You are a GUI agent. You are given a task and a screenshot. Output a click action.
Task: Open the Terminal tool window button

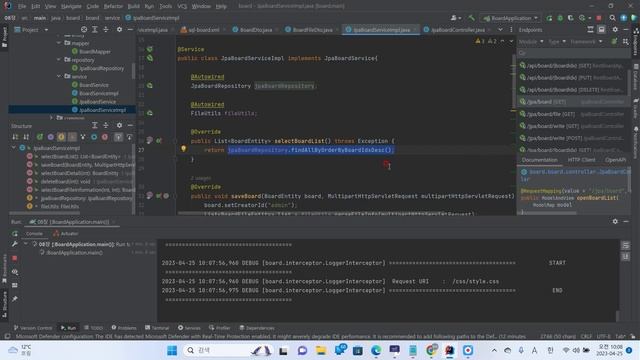pos(157,328)
